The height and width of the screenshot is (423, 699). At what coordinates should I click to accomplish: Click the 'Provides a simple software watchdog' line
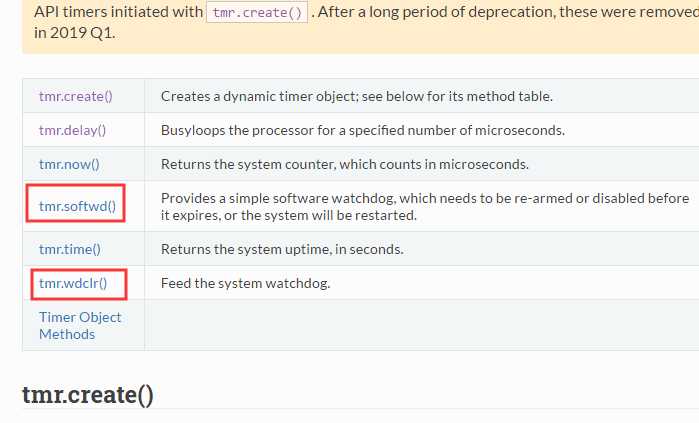(425, 198)
